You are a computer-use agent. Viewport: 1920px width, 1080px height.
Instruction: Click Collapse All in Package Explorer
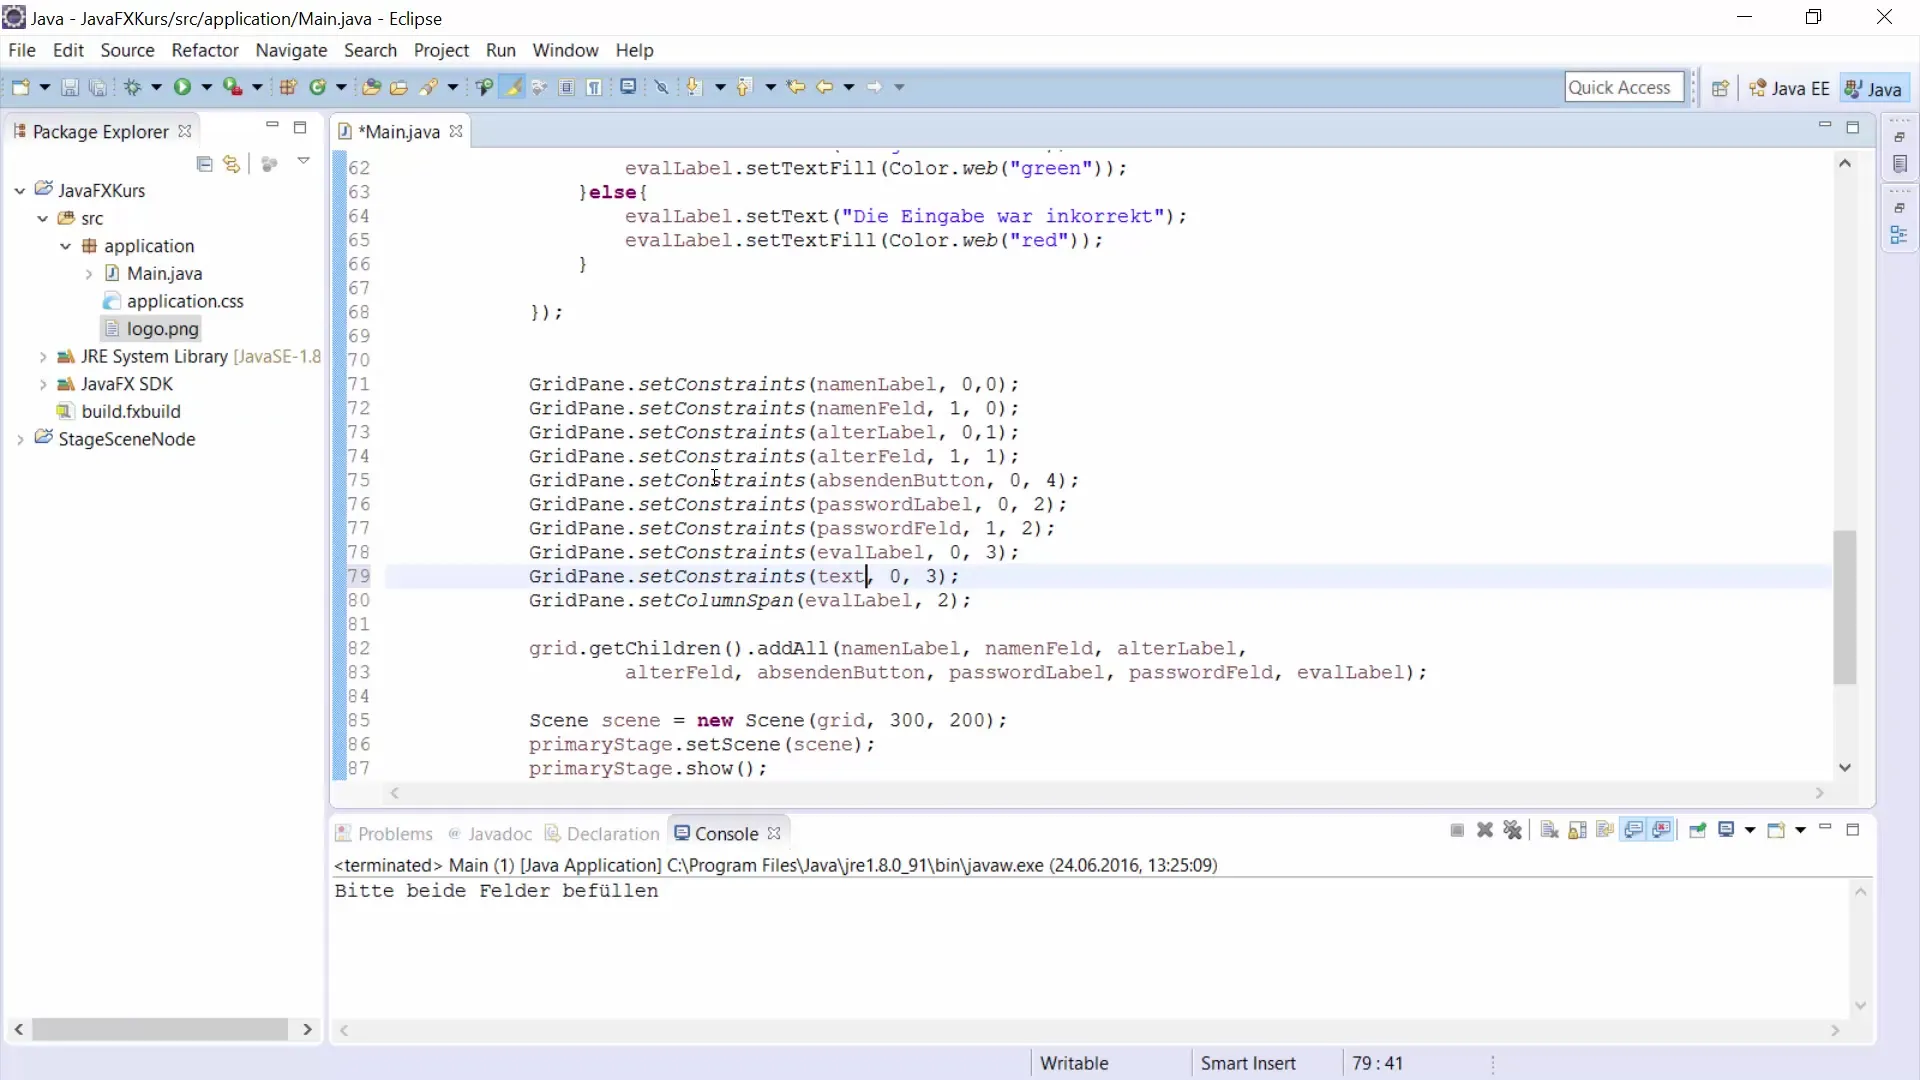click(204, 164)
